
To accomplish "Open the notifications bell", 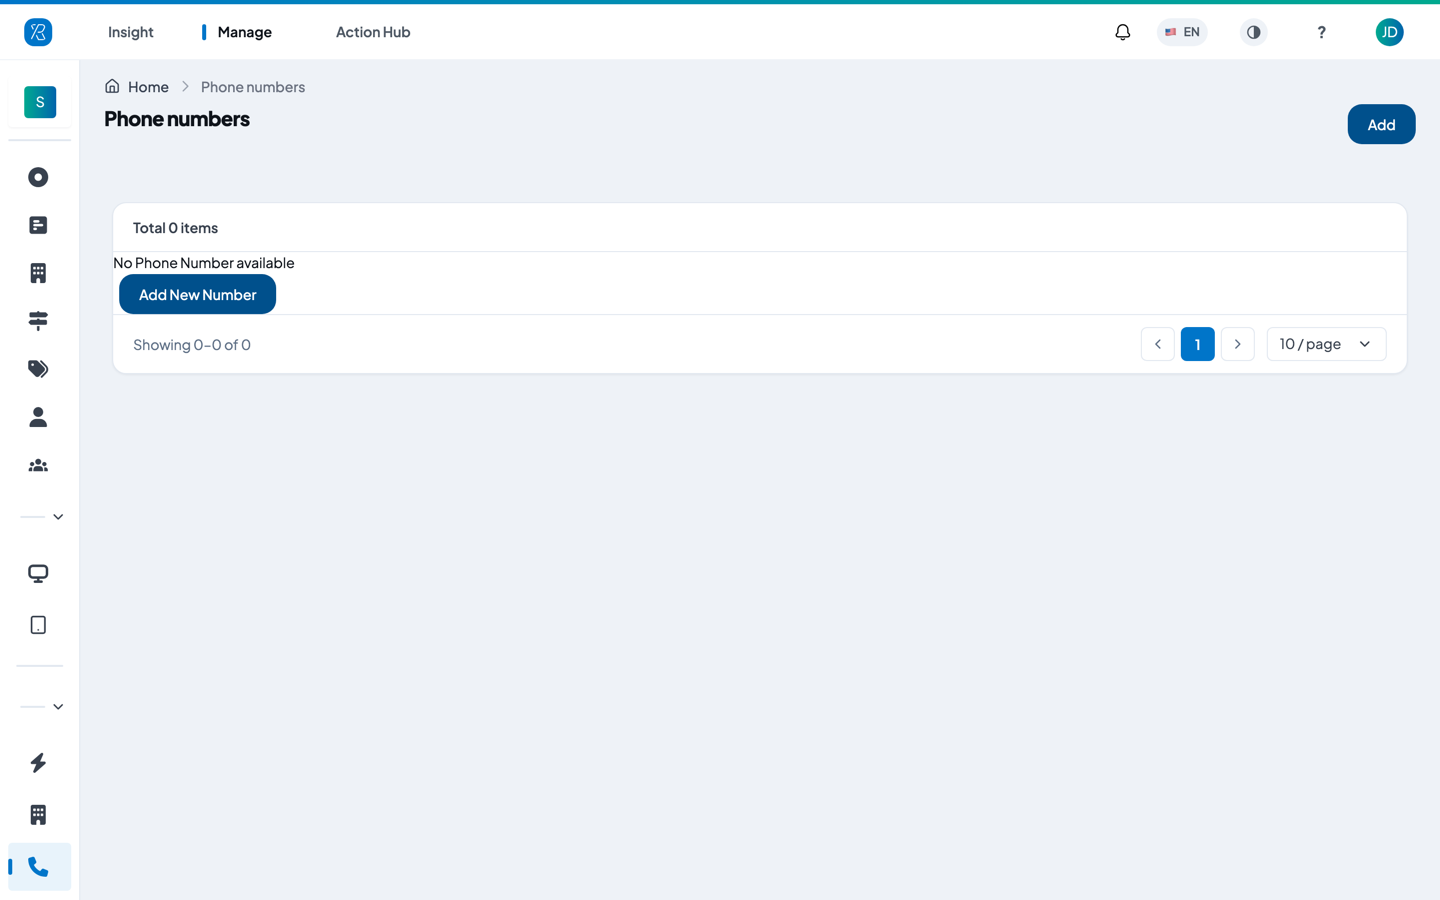I will [x=1123, y=32].
